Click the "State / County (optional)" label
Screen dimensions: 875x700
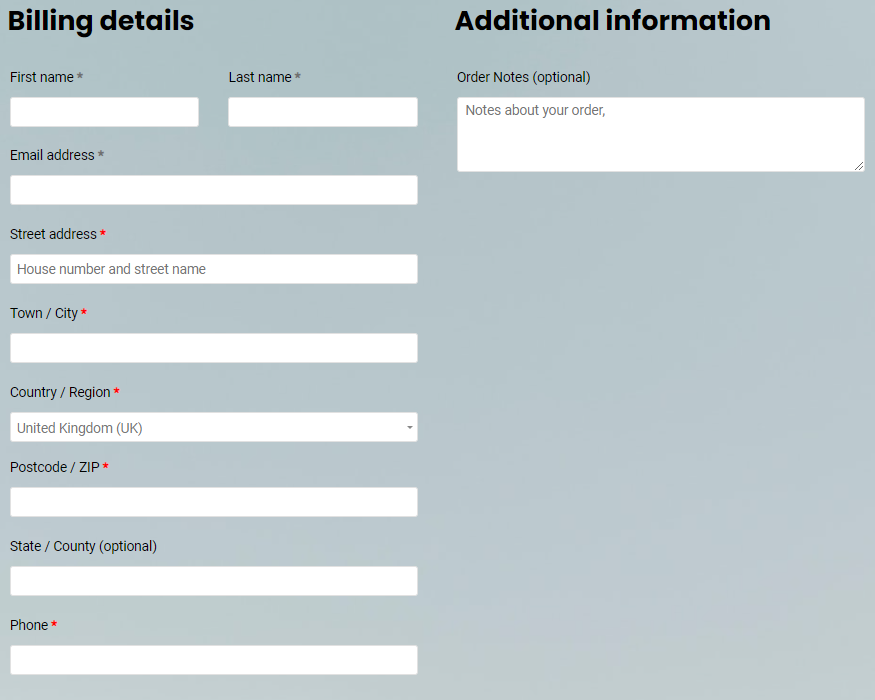(x=83, y=546)
